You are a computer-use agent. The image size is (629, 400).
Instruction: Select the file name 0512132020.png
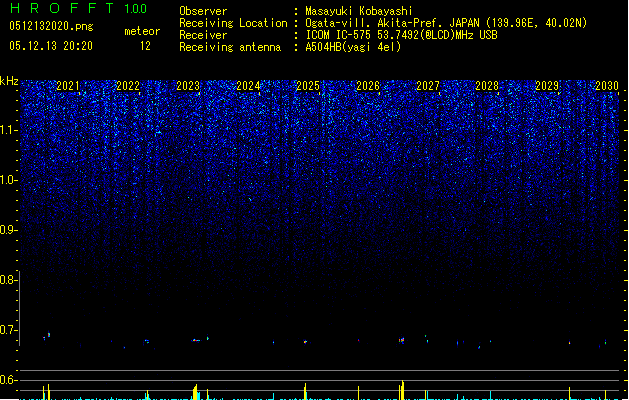[x=51, y=26]
